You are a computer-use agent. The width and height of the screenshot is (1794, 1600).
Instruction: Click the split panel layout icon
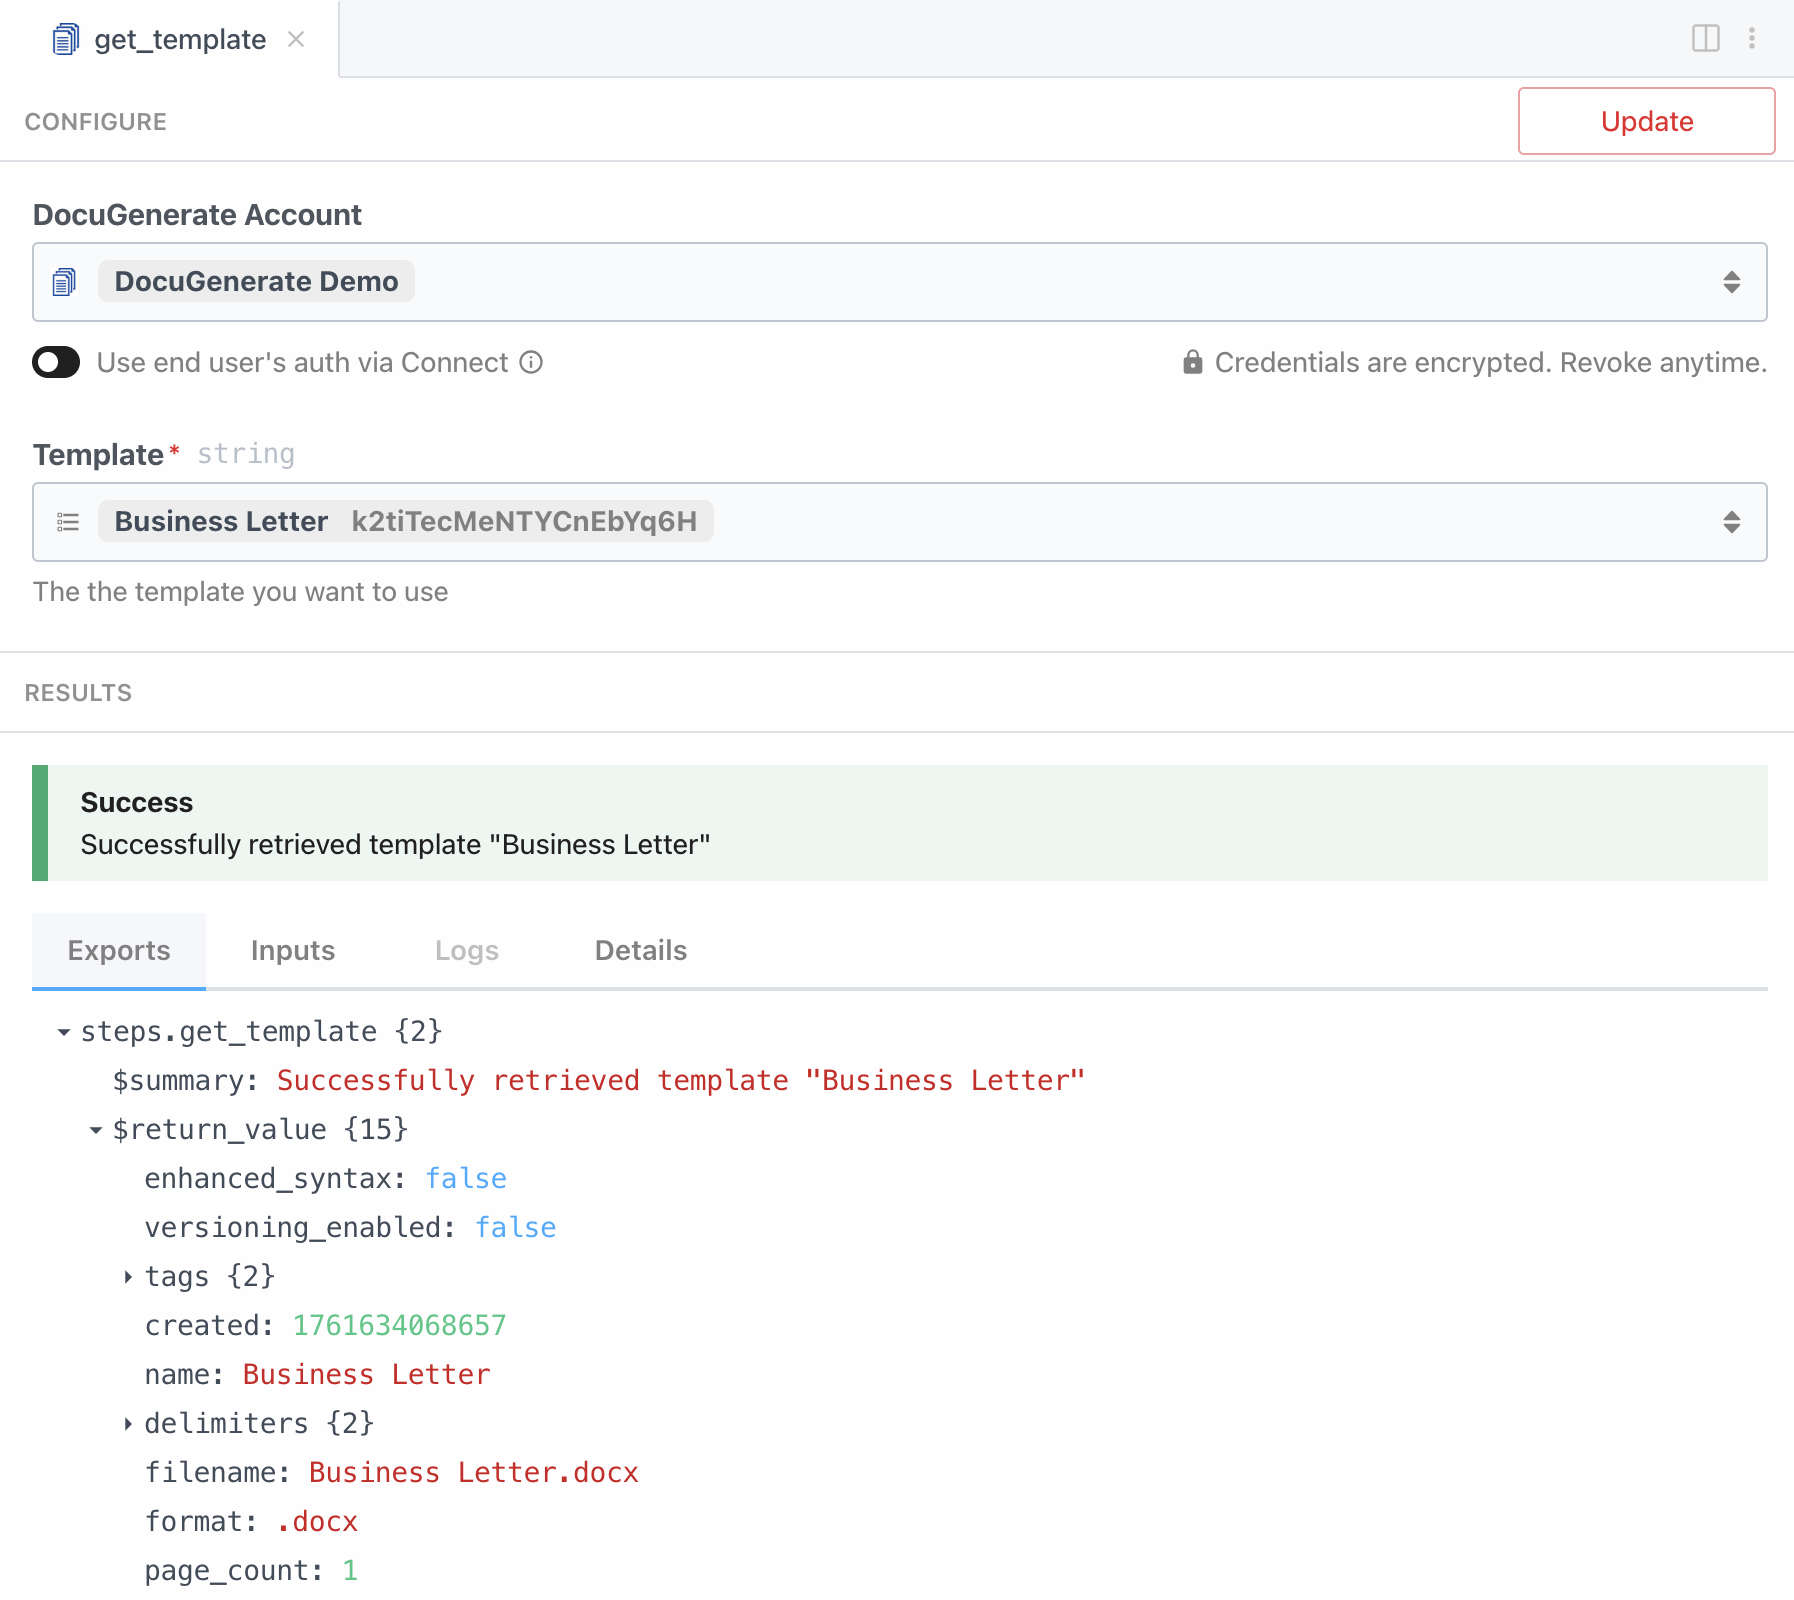tap(1705, 38)
